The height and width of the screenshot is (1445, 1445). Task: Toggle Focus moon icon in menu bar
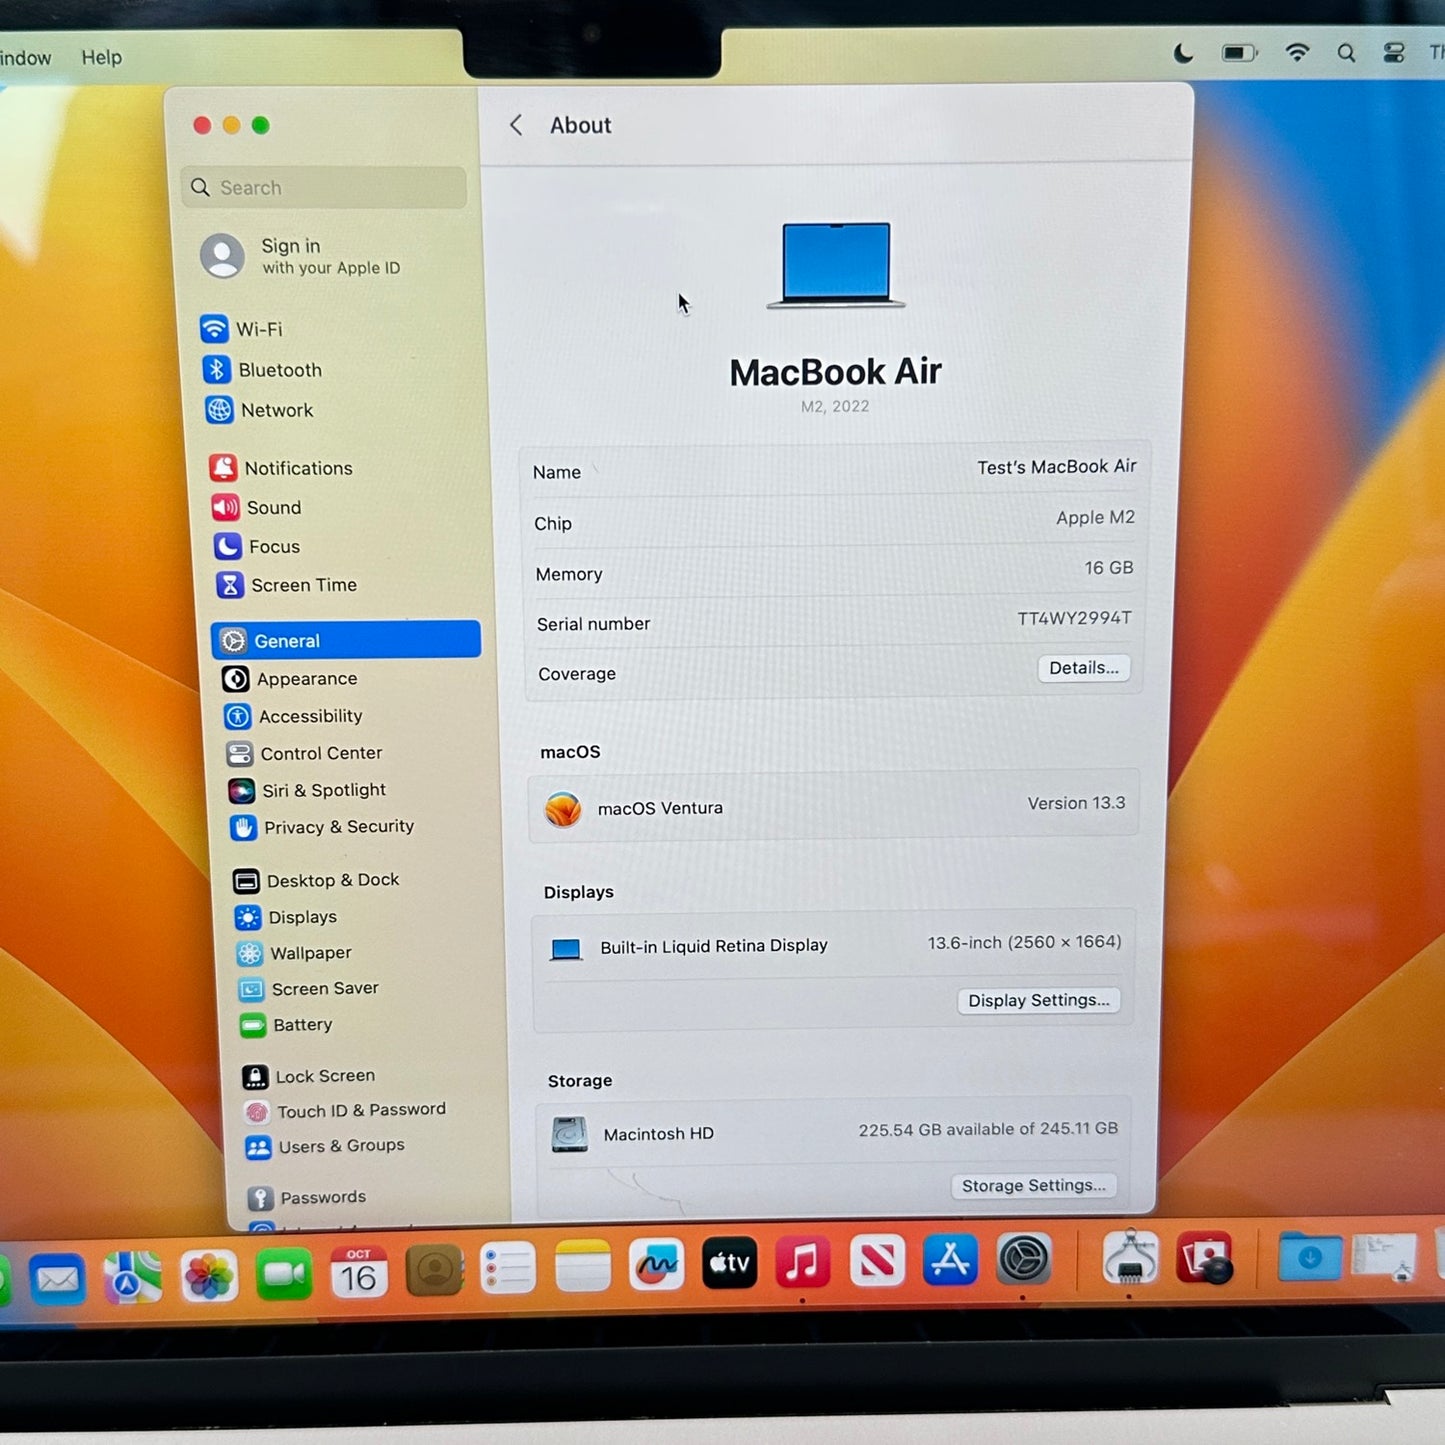pyautogui.click(x=1183, y=53)
